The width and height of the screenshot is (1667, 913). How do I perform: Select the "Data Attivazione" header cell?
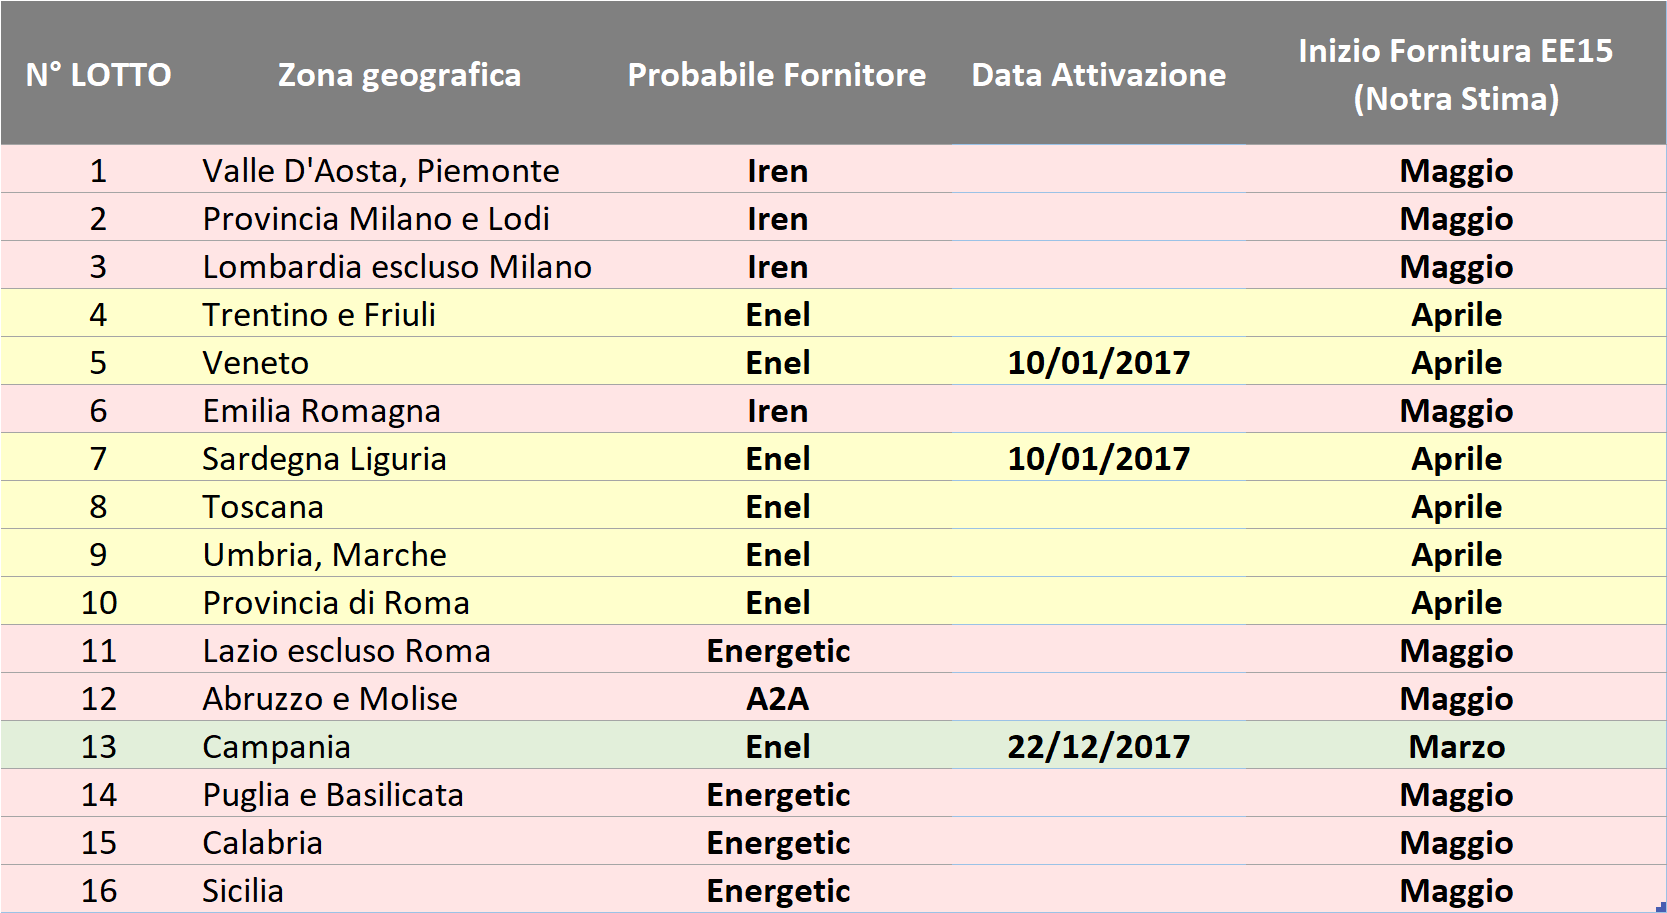(1098, 75)
